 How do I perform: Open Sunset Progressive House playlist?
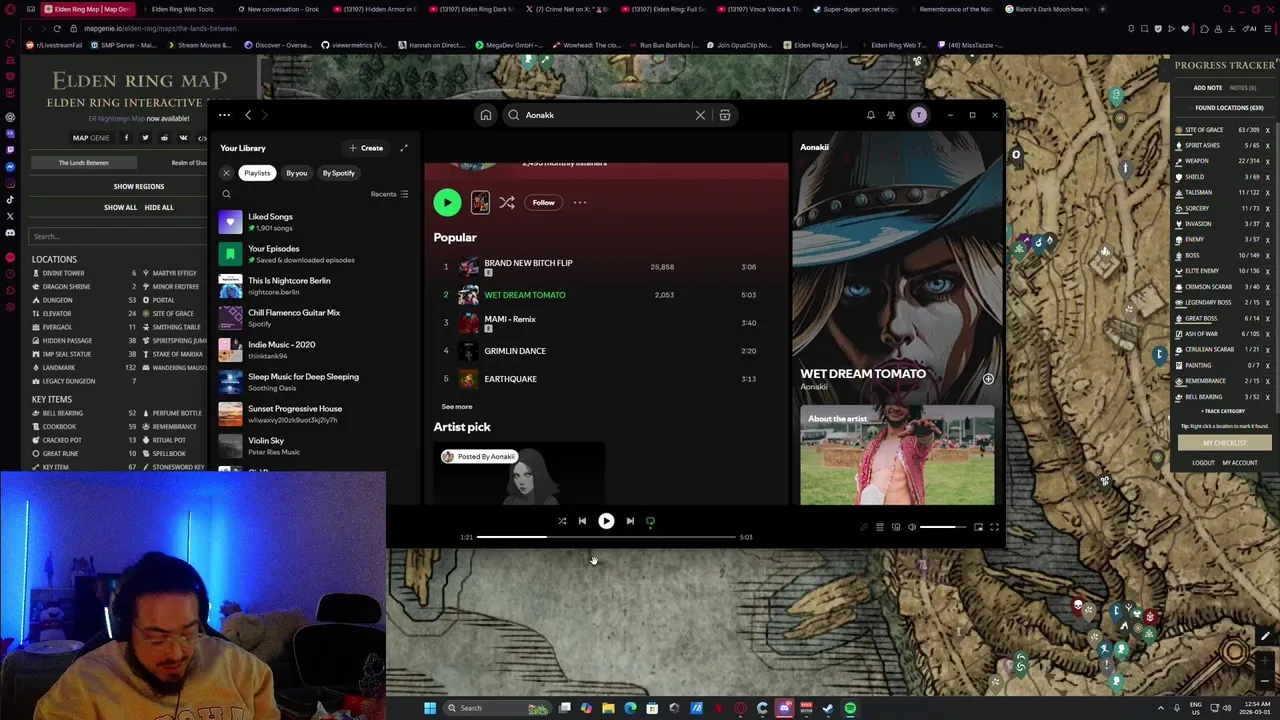pos(314,414)
